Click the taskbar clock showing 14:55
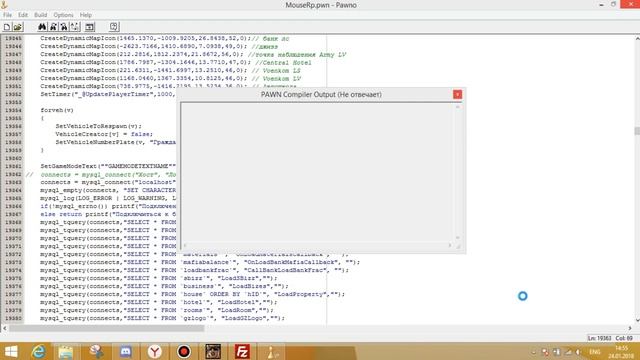Image resolution: width=640 pixels, height=360 pixels. pos(621,352)
